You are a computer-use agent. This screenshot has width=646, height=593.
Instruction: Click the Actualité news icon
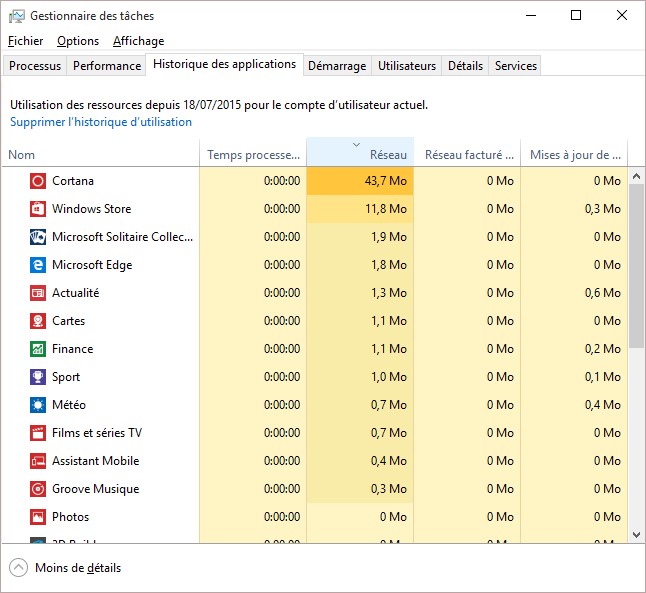pyautogui.click(x=37, y=293)
